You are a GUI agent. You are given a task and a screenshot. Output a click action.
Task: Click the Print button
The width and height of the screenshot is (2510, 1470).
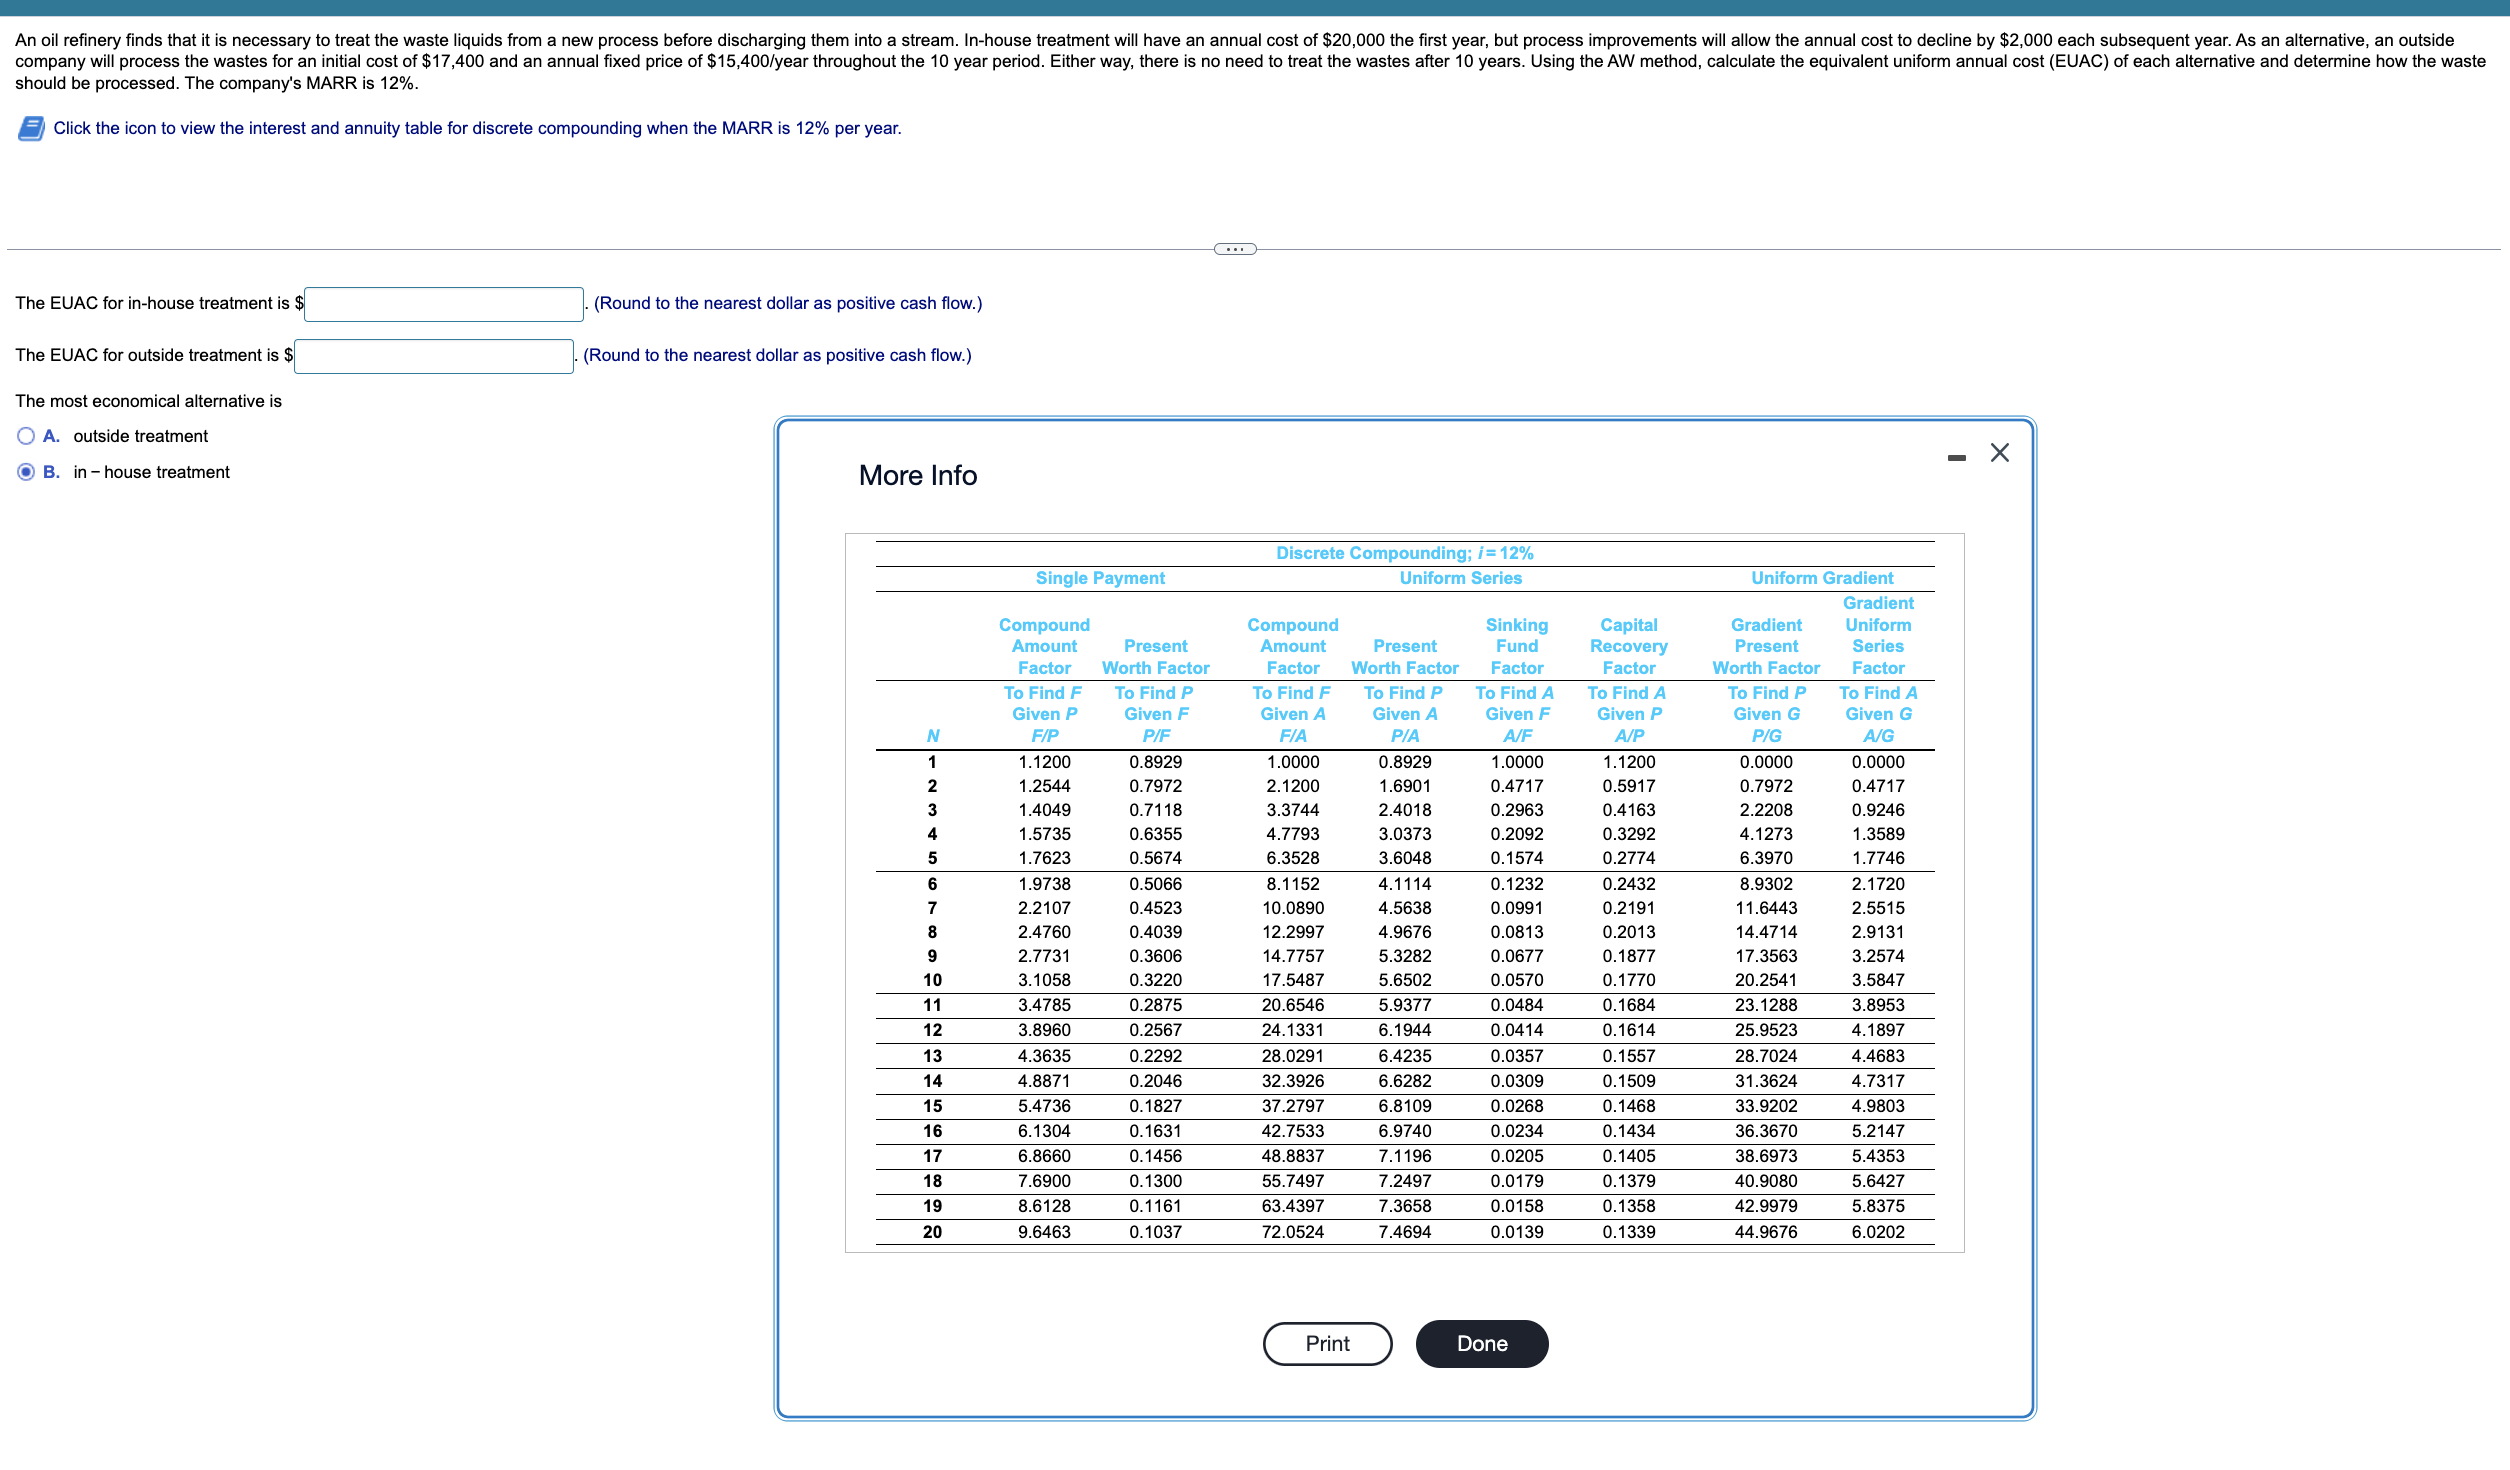tap(1326, 1343)
